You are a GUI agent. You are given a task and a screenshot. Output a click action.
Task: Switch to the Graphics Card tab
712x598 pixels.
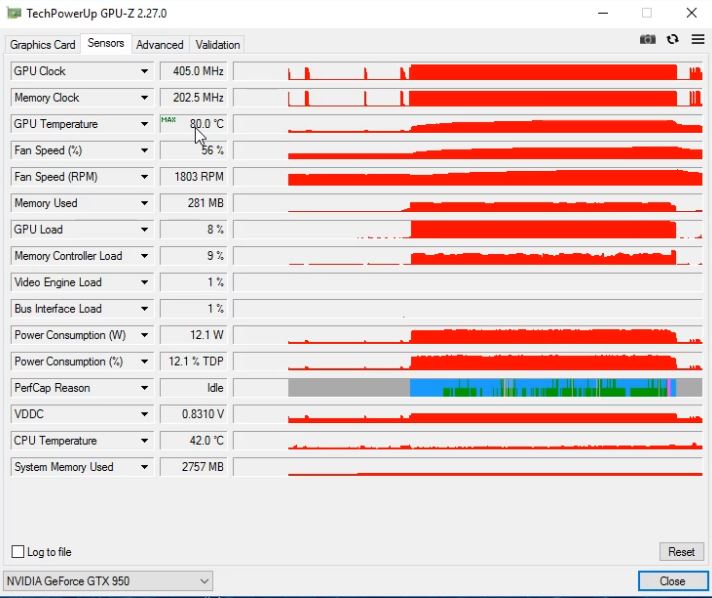[43, 44]
